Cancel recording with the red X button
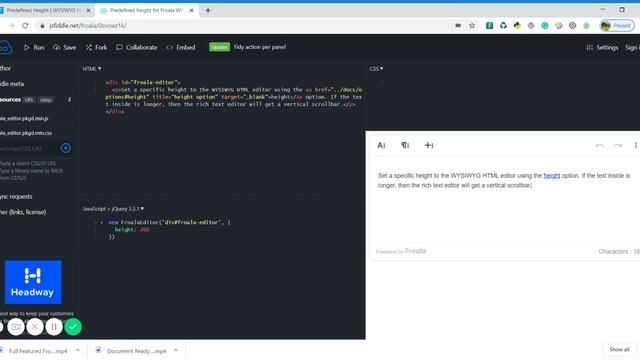This screenshot has width=640, height=360. (x=35, y=327)
